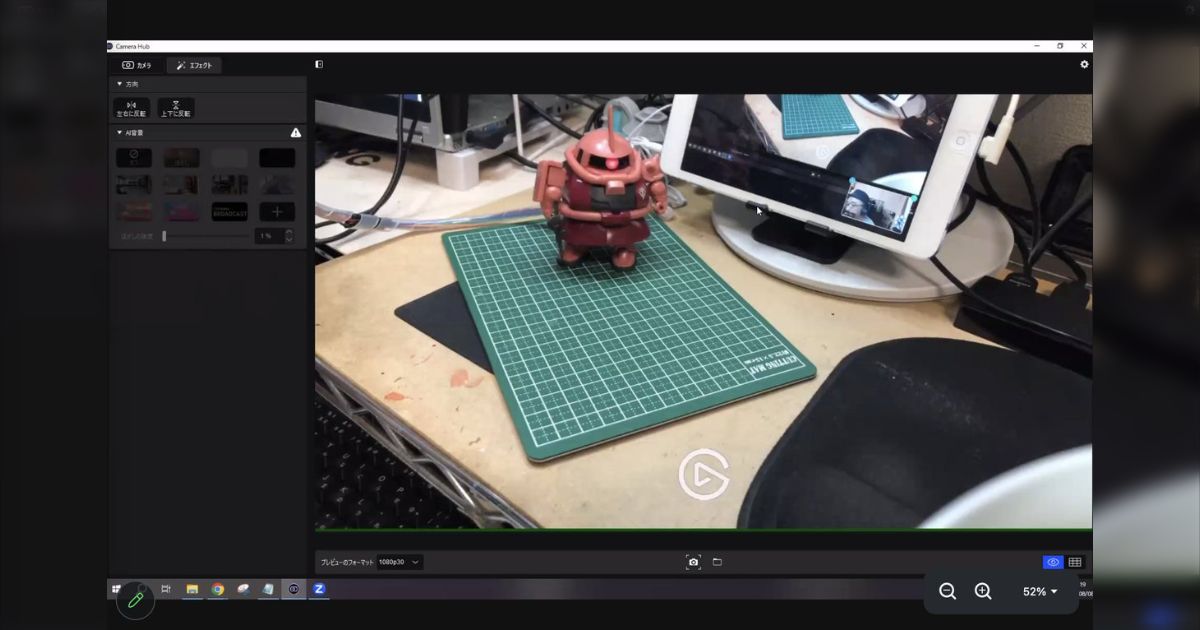Collapse the AI背景 section

[120, 132]
